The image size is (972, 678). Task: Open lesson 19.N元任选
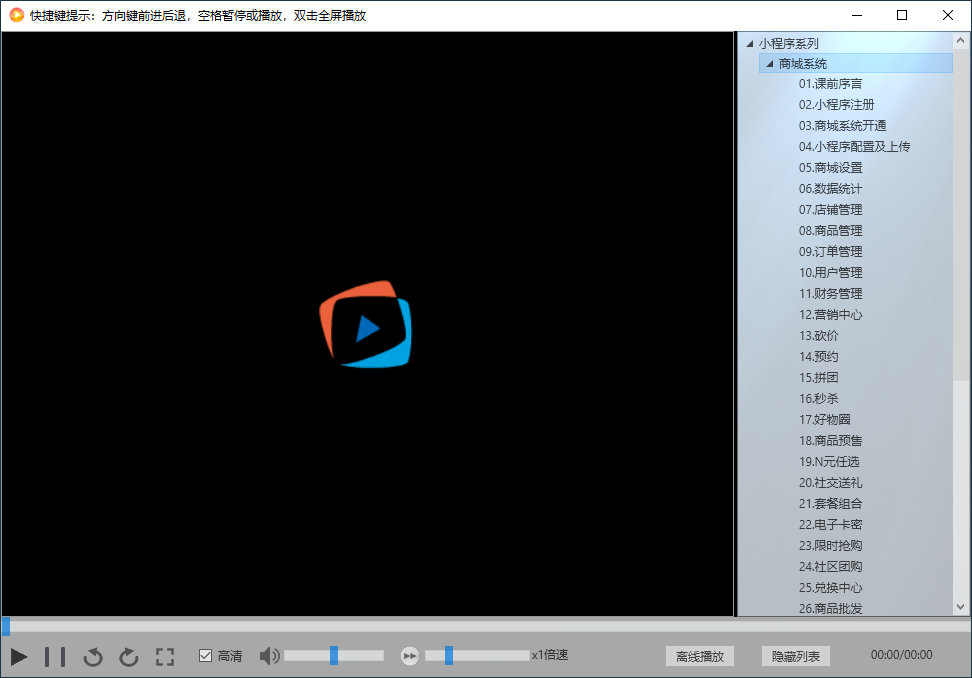[x=829, y=462]
